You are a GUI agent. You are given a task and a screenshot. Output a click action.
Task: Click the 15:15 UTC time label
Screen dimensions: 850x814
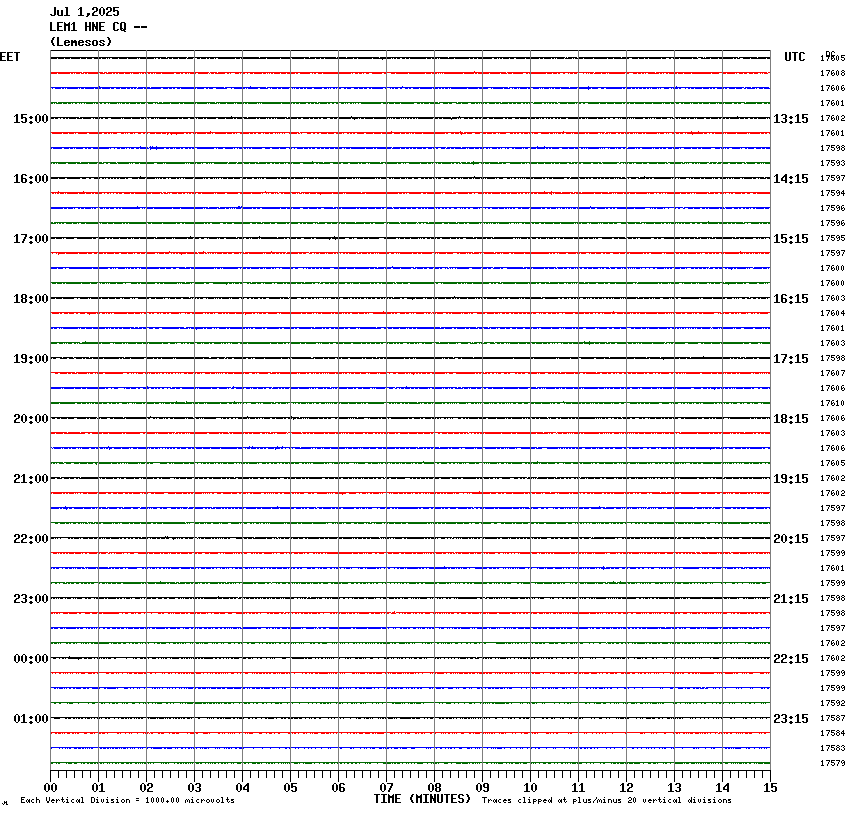pyautogui.click(x=790, y=239)
